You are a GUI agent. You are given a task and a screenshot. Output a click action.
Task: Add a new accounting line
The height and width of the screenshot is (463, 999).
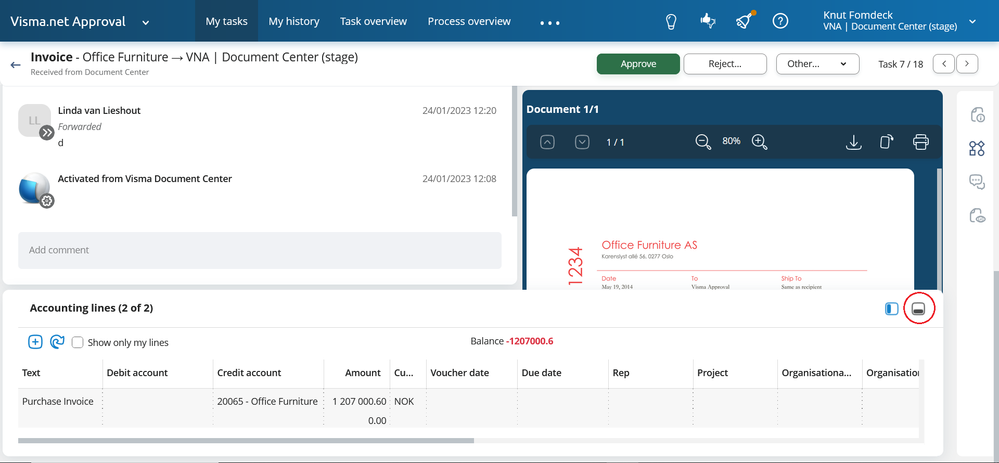(x=35, y=342)
